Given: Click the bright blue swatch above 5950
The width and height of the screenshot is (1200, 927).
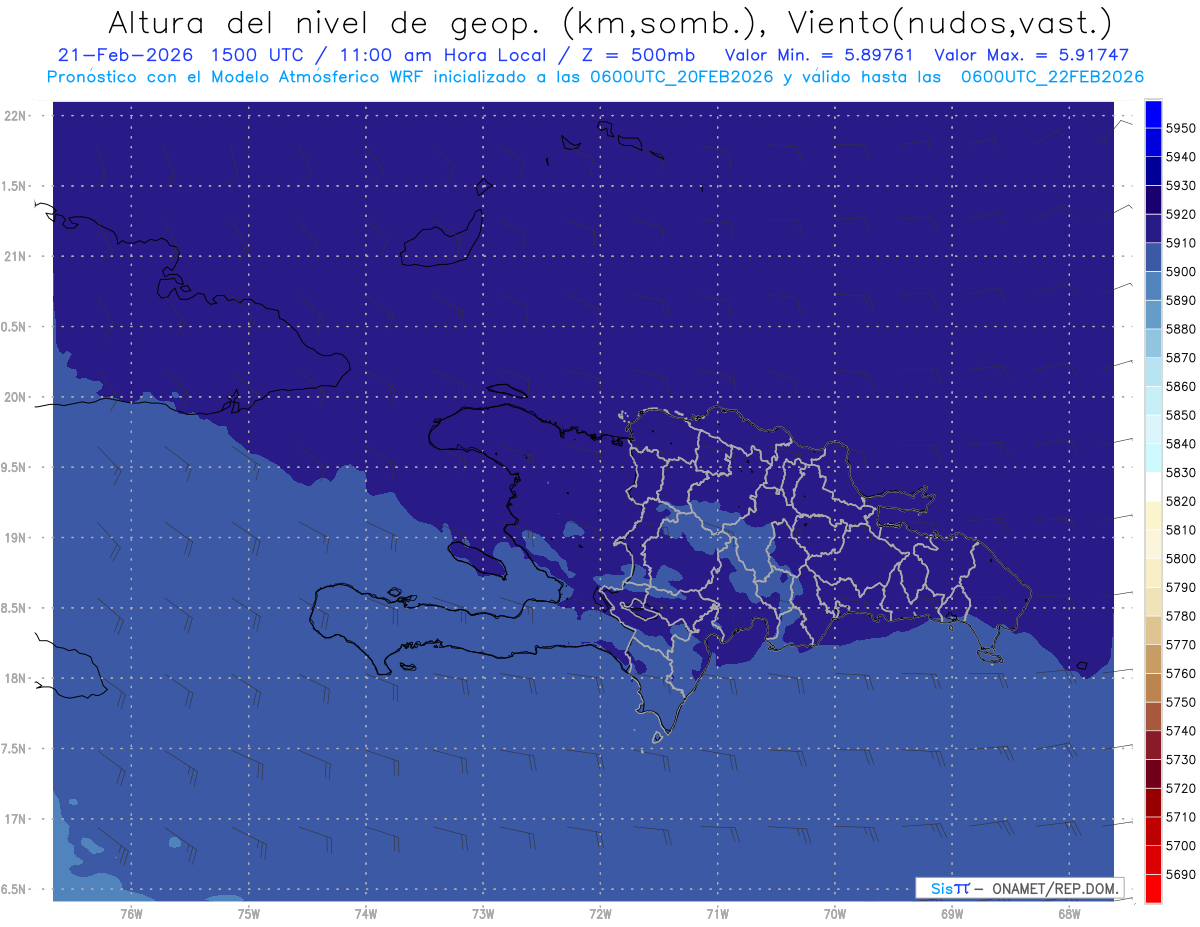Looking at the screenshot, I should (x=1153, y=114).
